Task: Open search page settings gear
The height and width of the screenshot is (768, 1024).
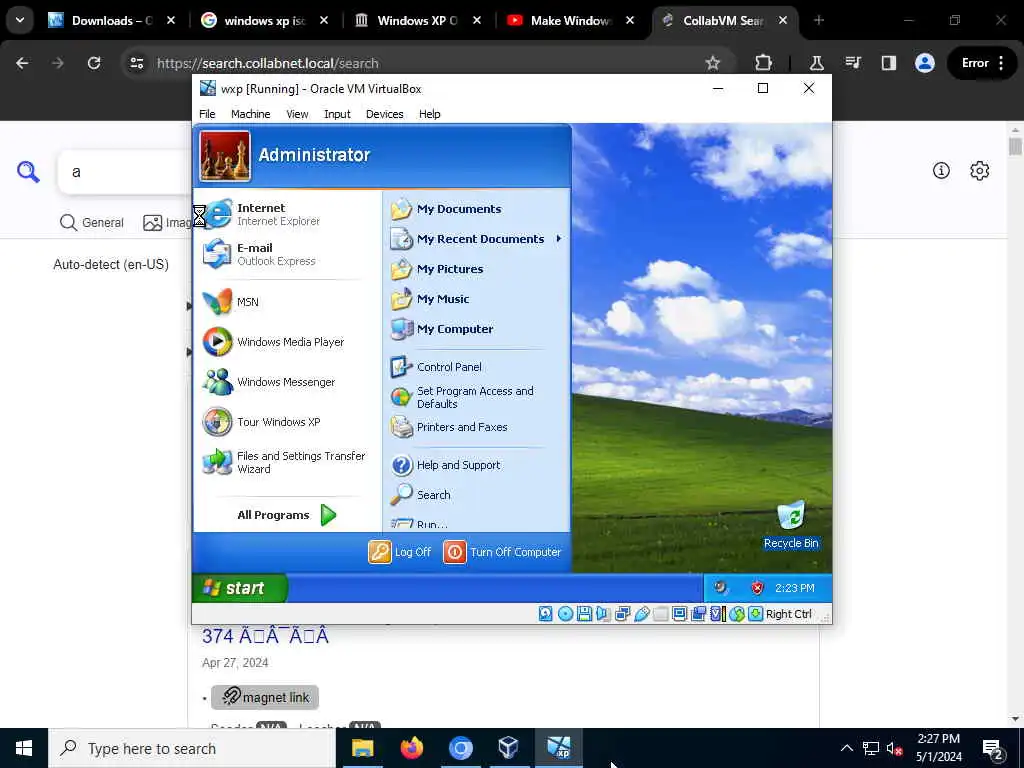Action: pos(979,170)
